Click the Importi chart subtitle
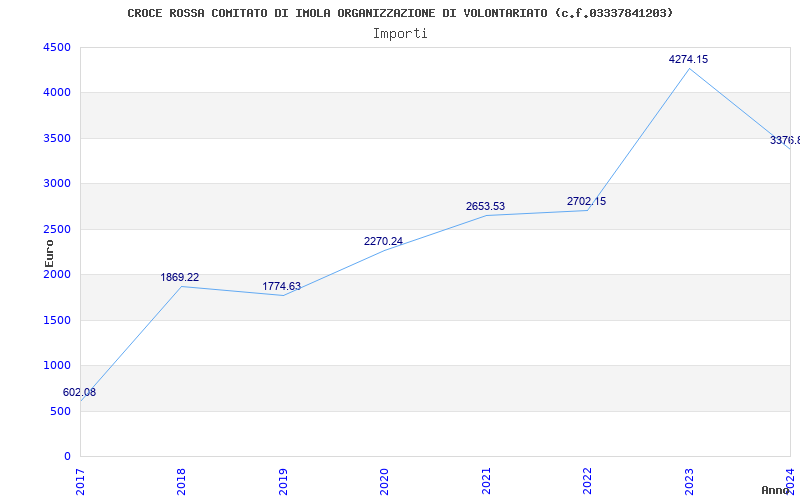The height and width of the screenshot is (500, 800). pyautogui.click(x=400, y=34)
